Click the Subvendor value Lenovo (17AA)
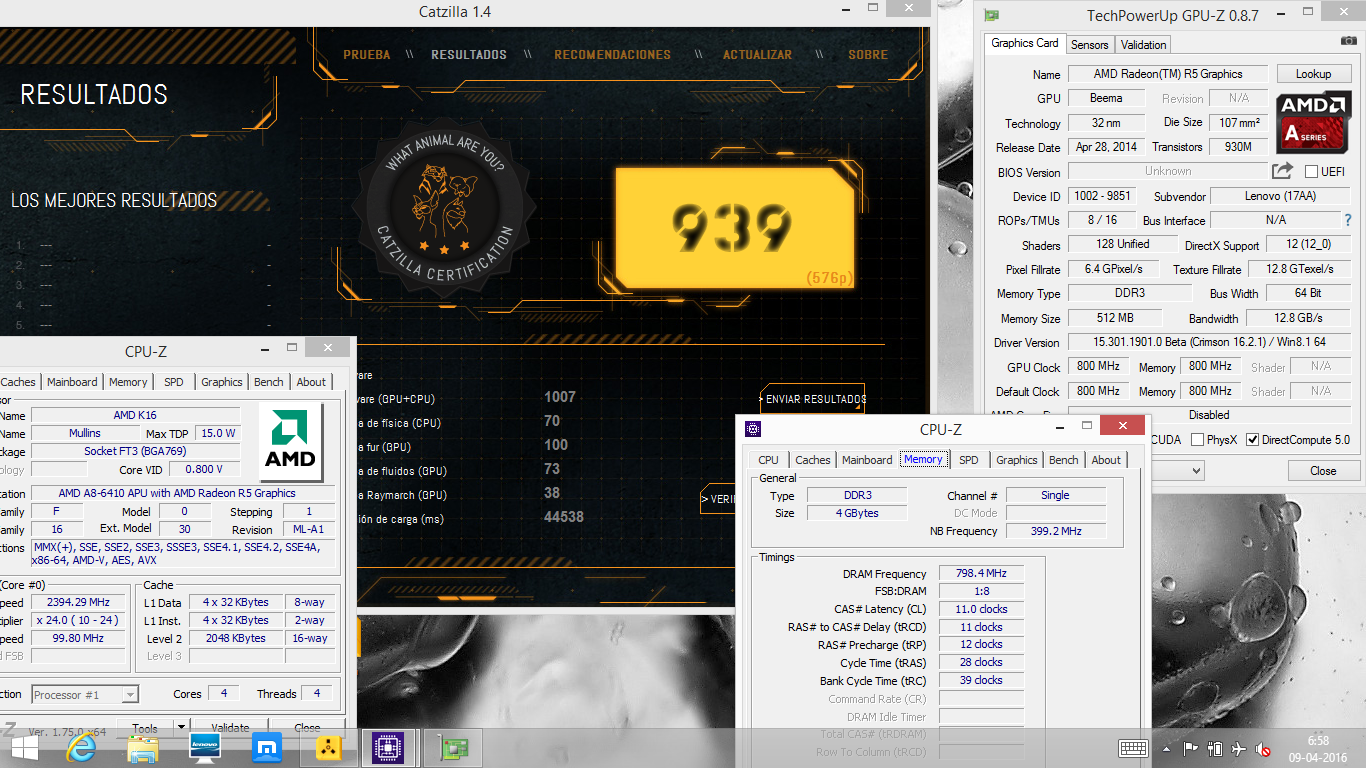This screenshot has width=1366, height=768. click(x=1281, y=196)
